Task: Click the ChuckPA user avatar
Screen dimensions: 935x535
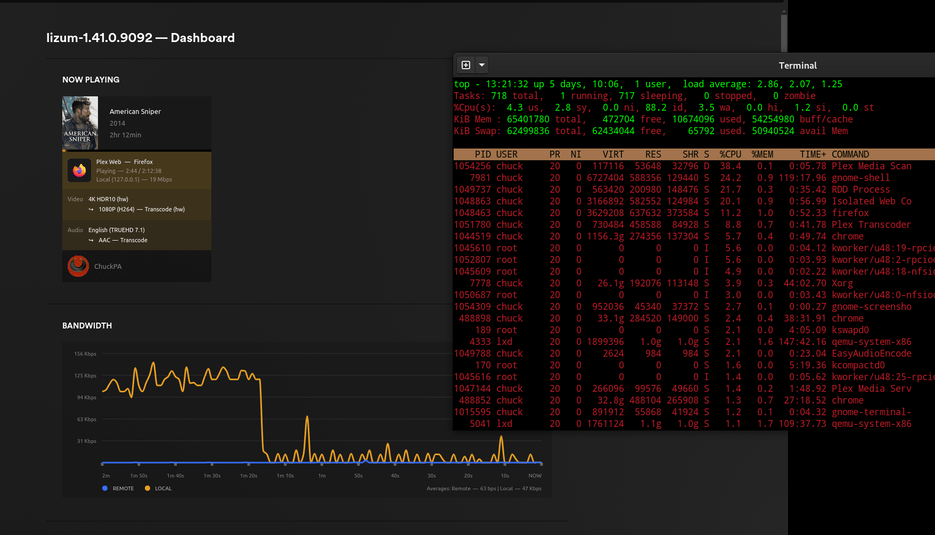Action: click(78, 266)
